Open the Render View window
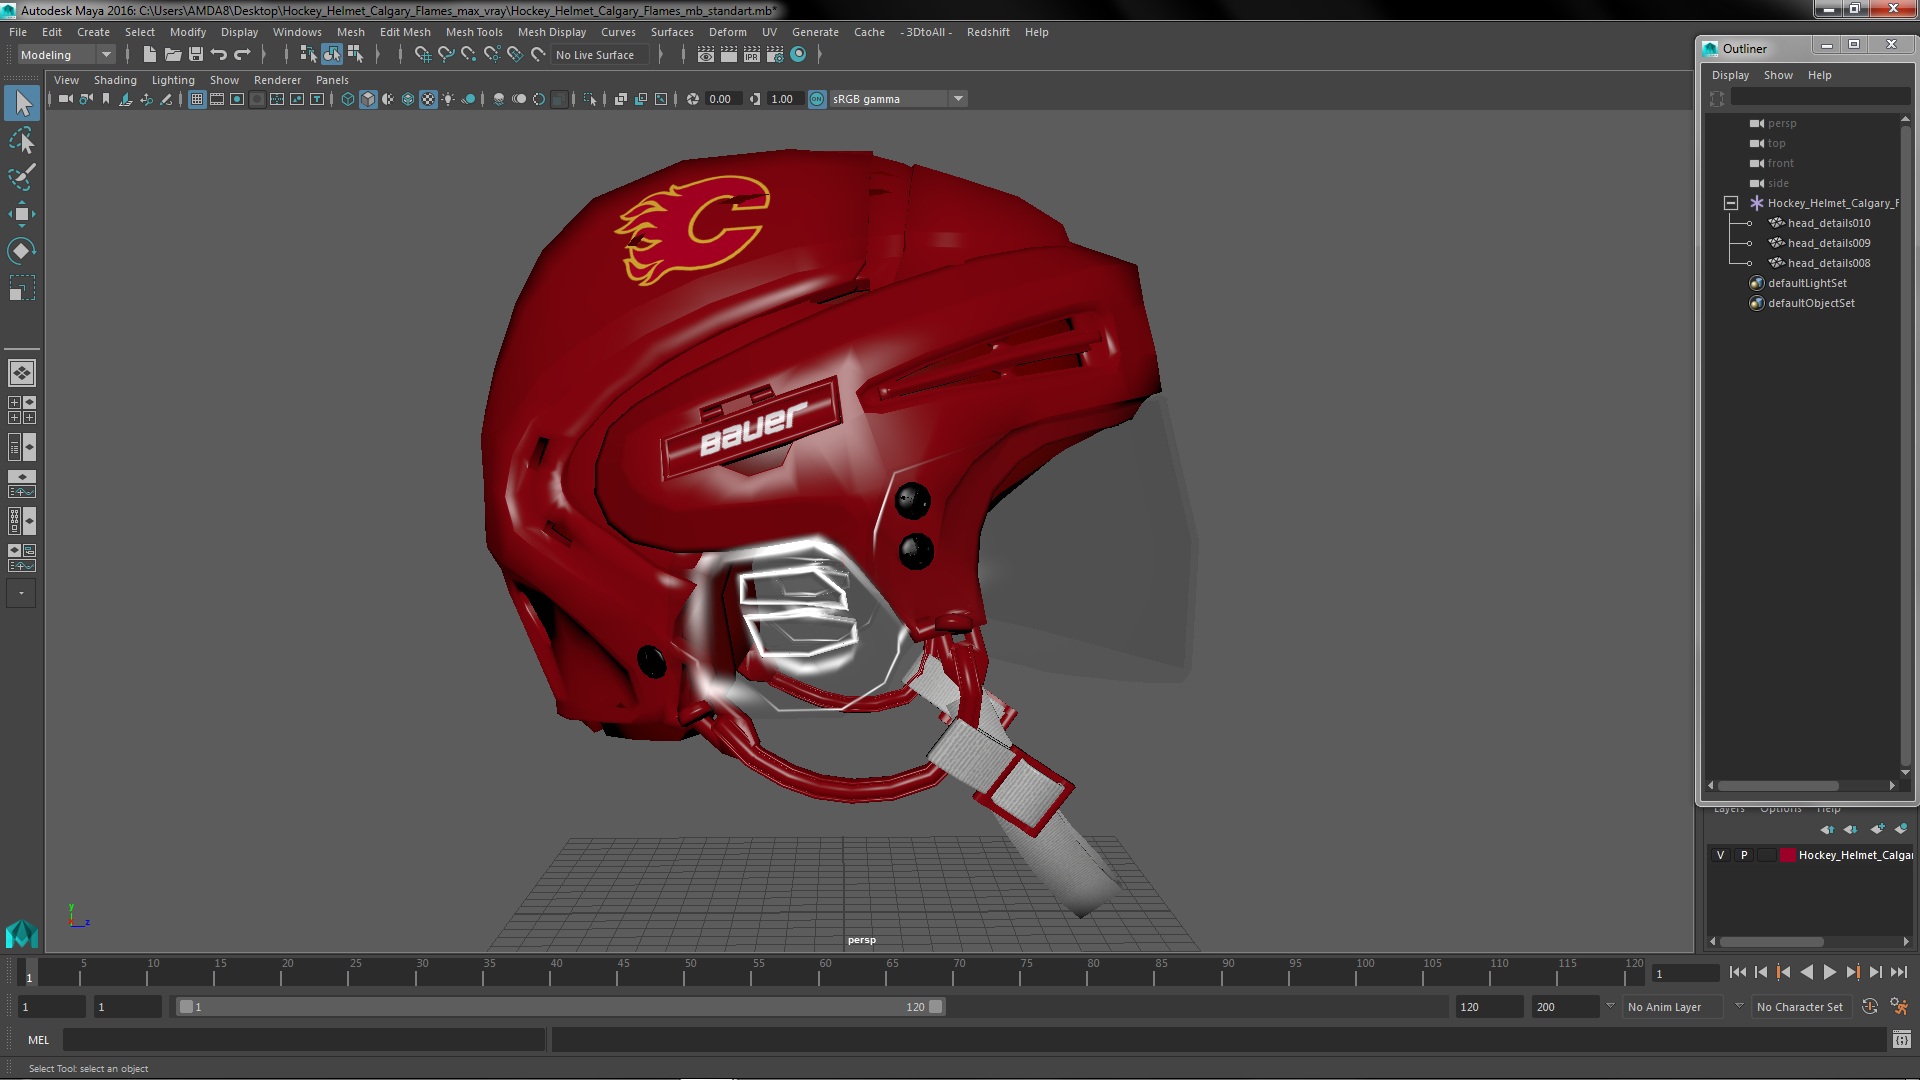Screen dimensions: 1920x1080 click(706, 55)
